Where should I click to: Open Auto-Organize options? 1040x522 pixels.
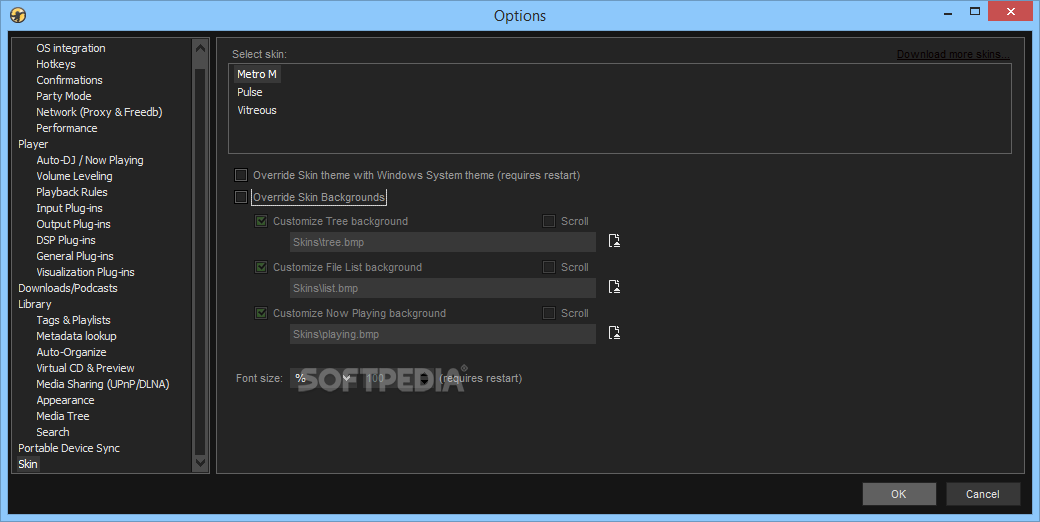click(72, 352)
